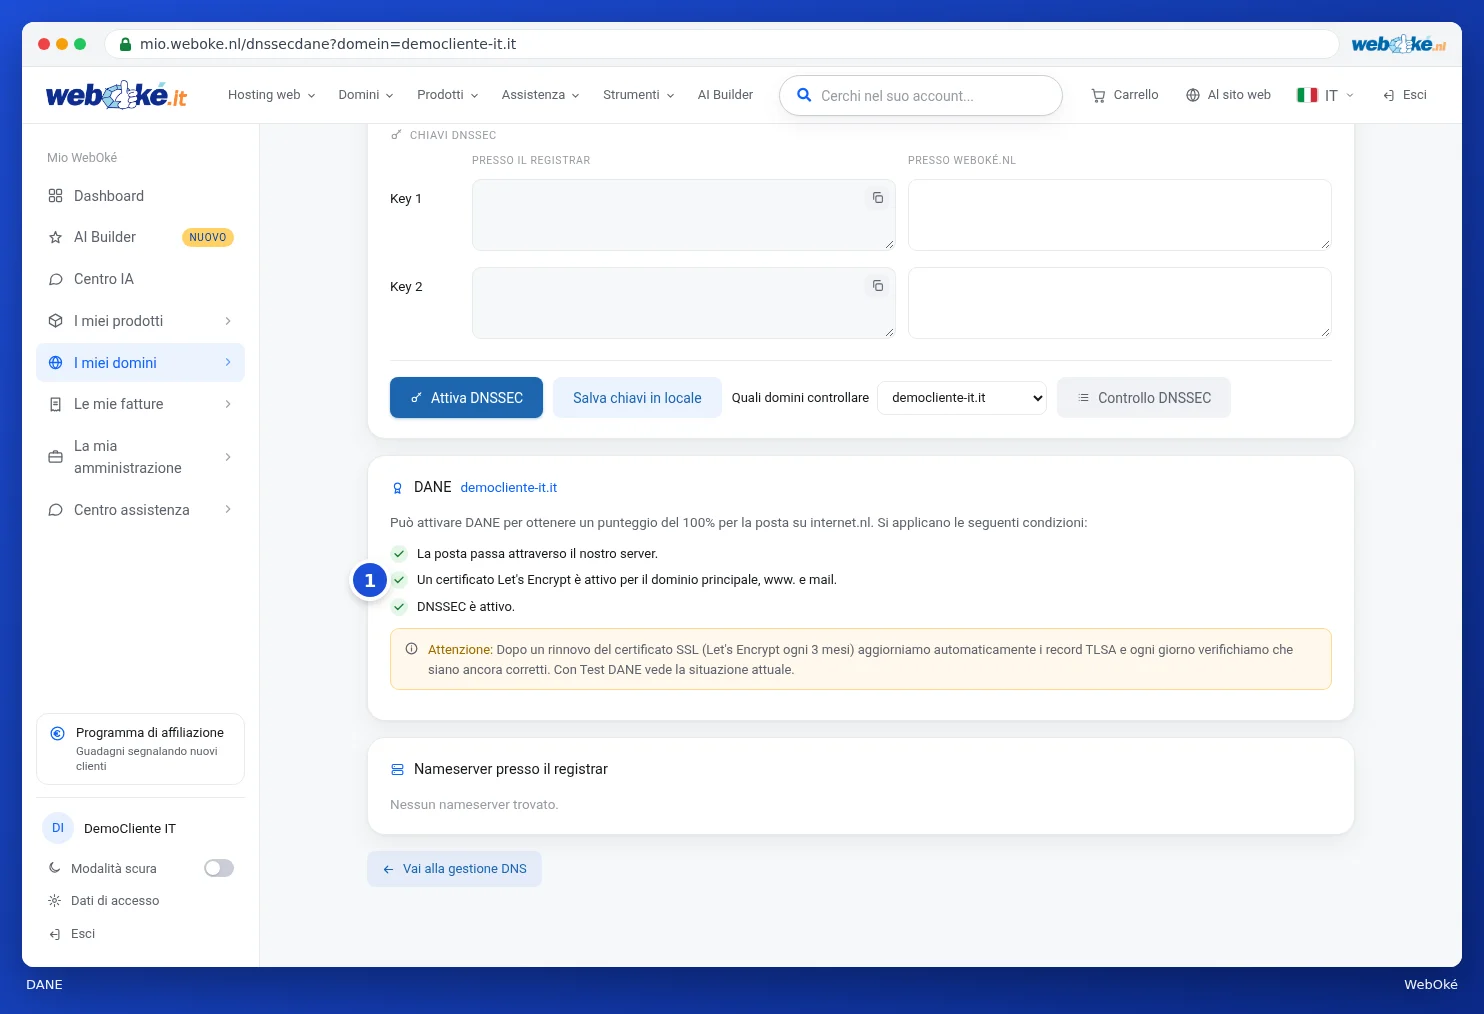
Task: Open the Strumenti menu
Action: click(638, 95)
